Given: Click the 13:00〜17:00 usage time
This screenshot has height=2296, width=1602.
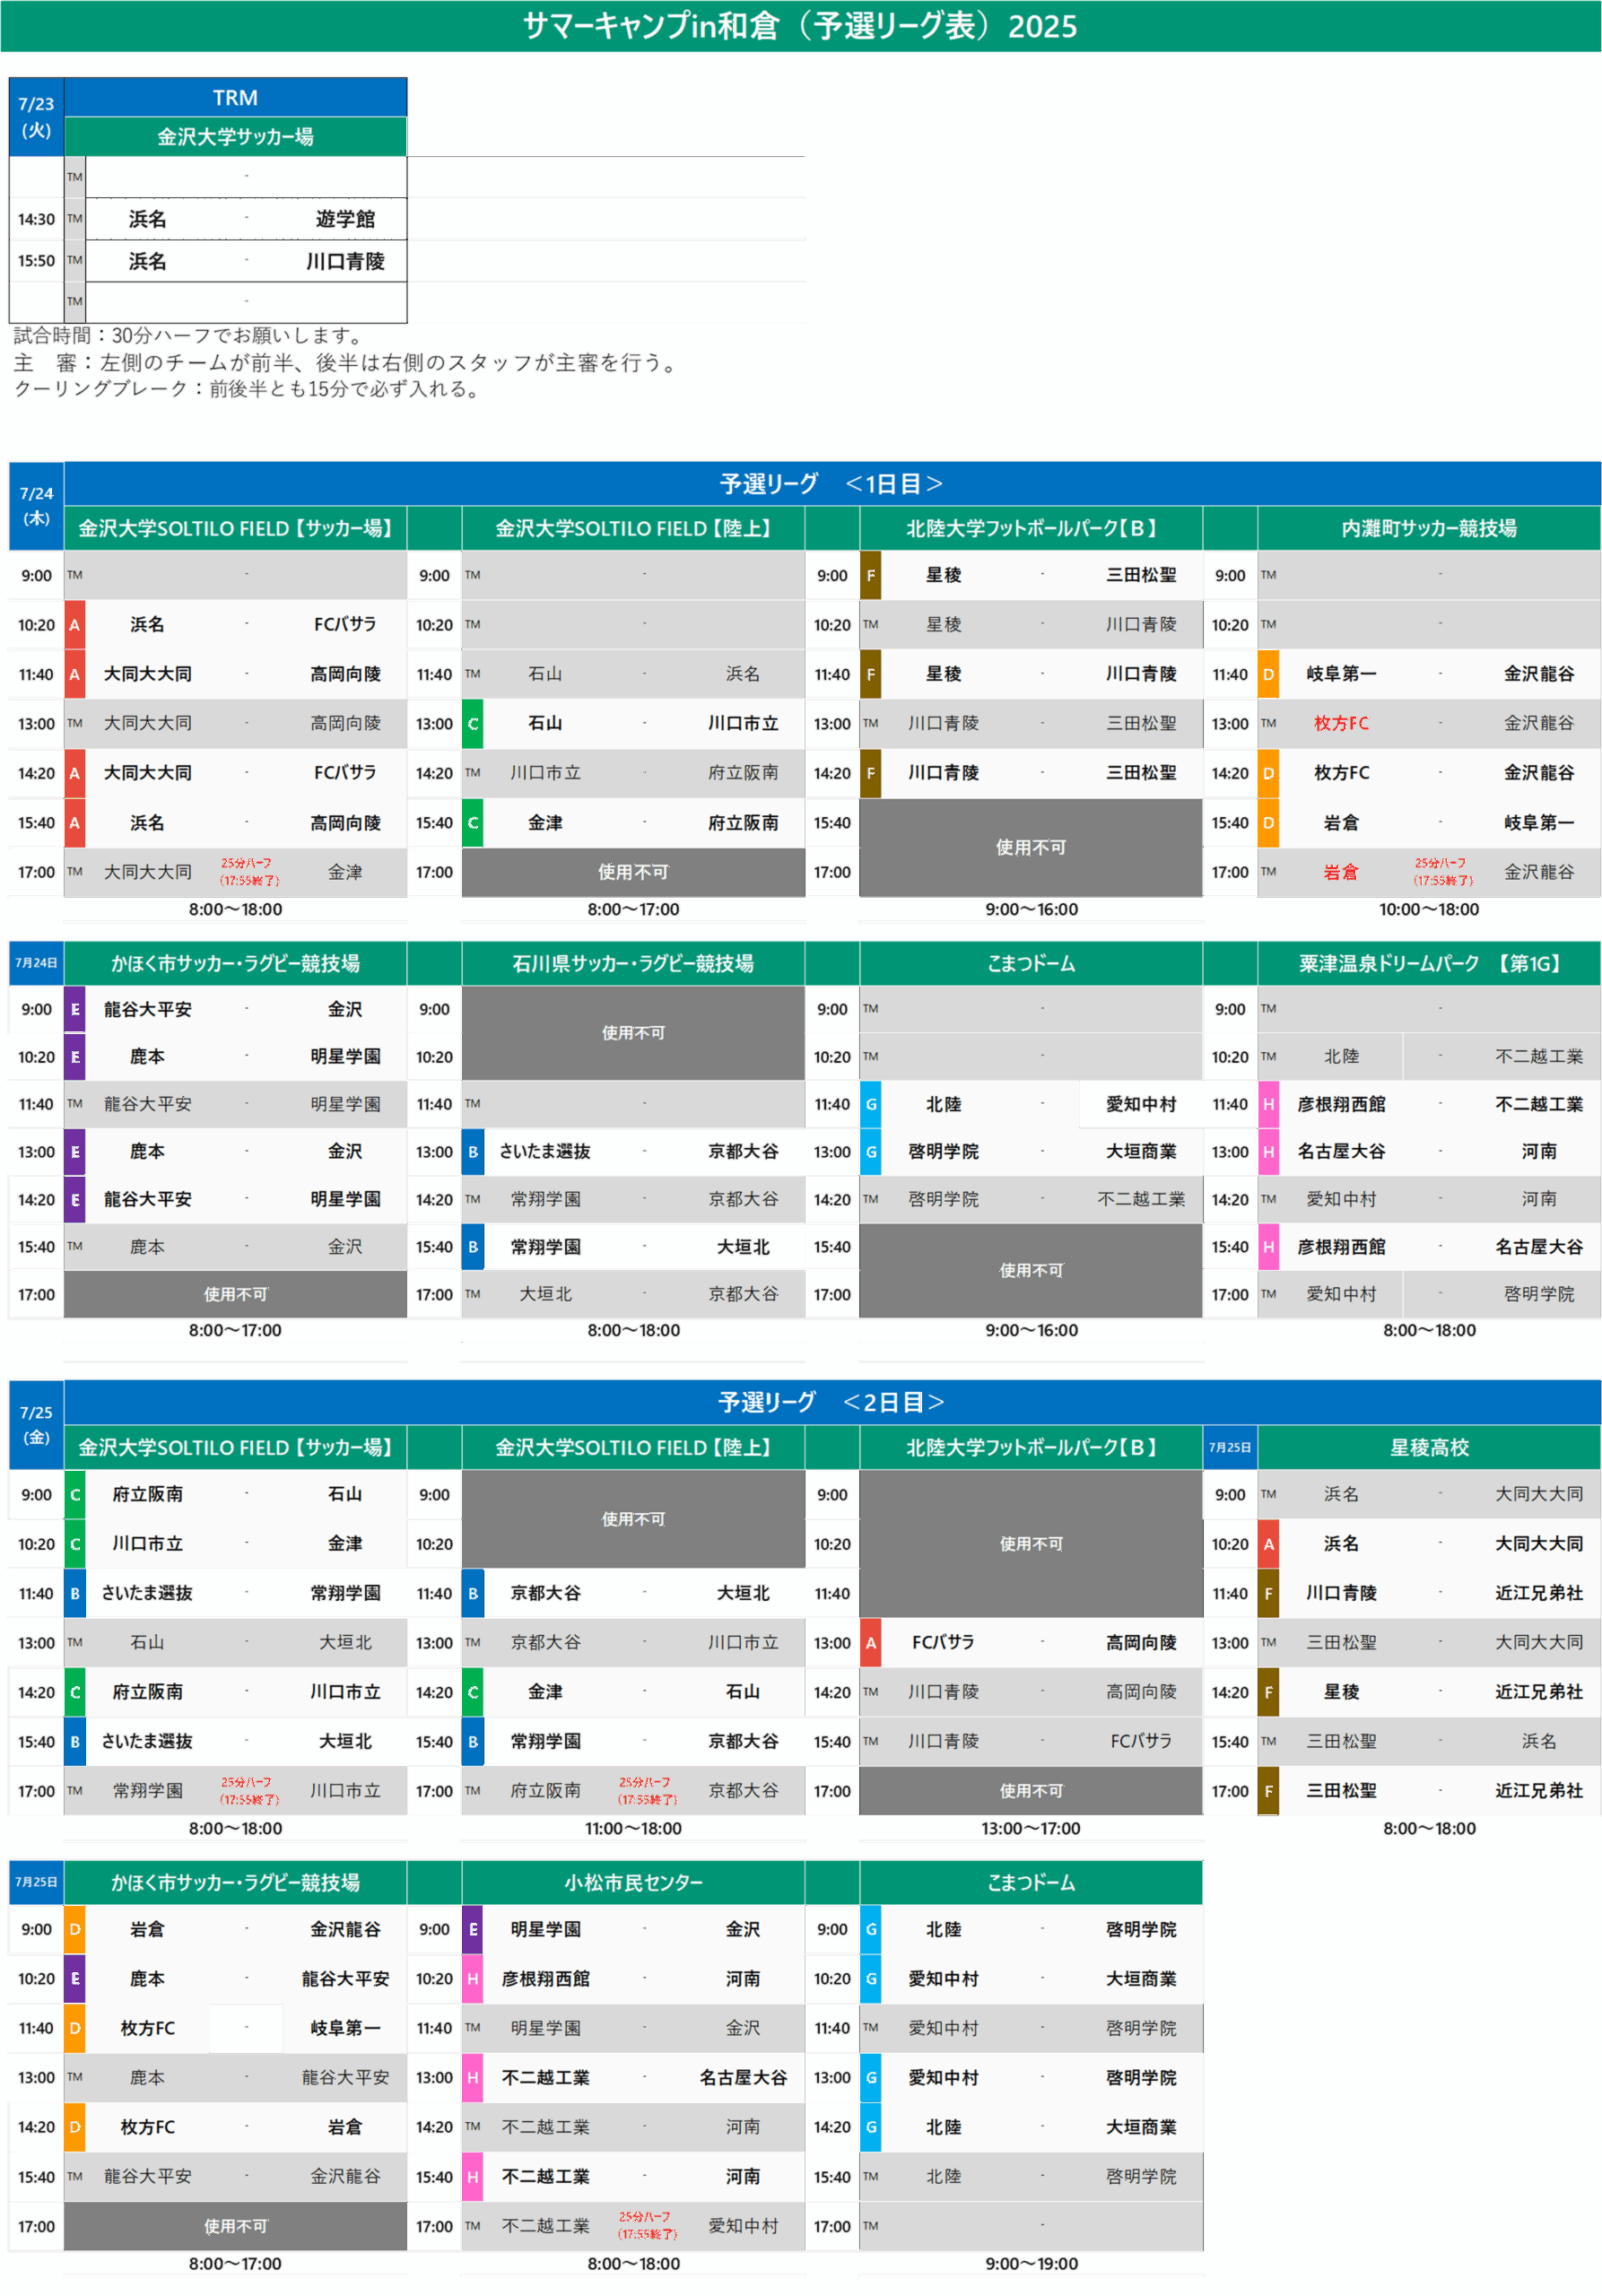Looking at the screenshot, I should tap(1031, 1828).
